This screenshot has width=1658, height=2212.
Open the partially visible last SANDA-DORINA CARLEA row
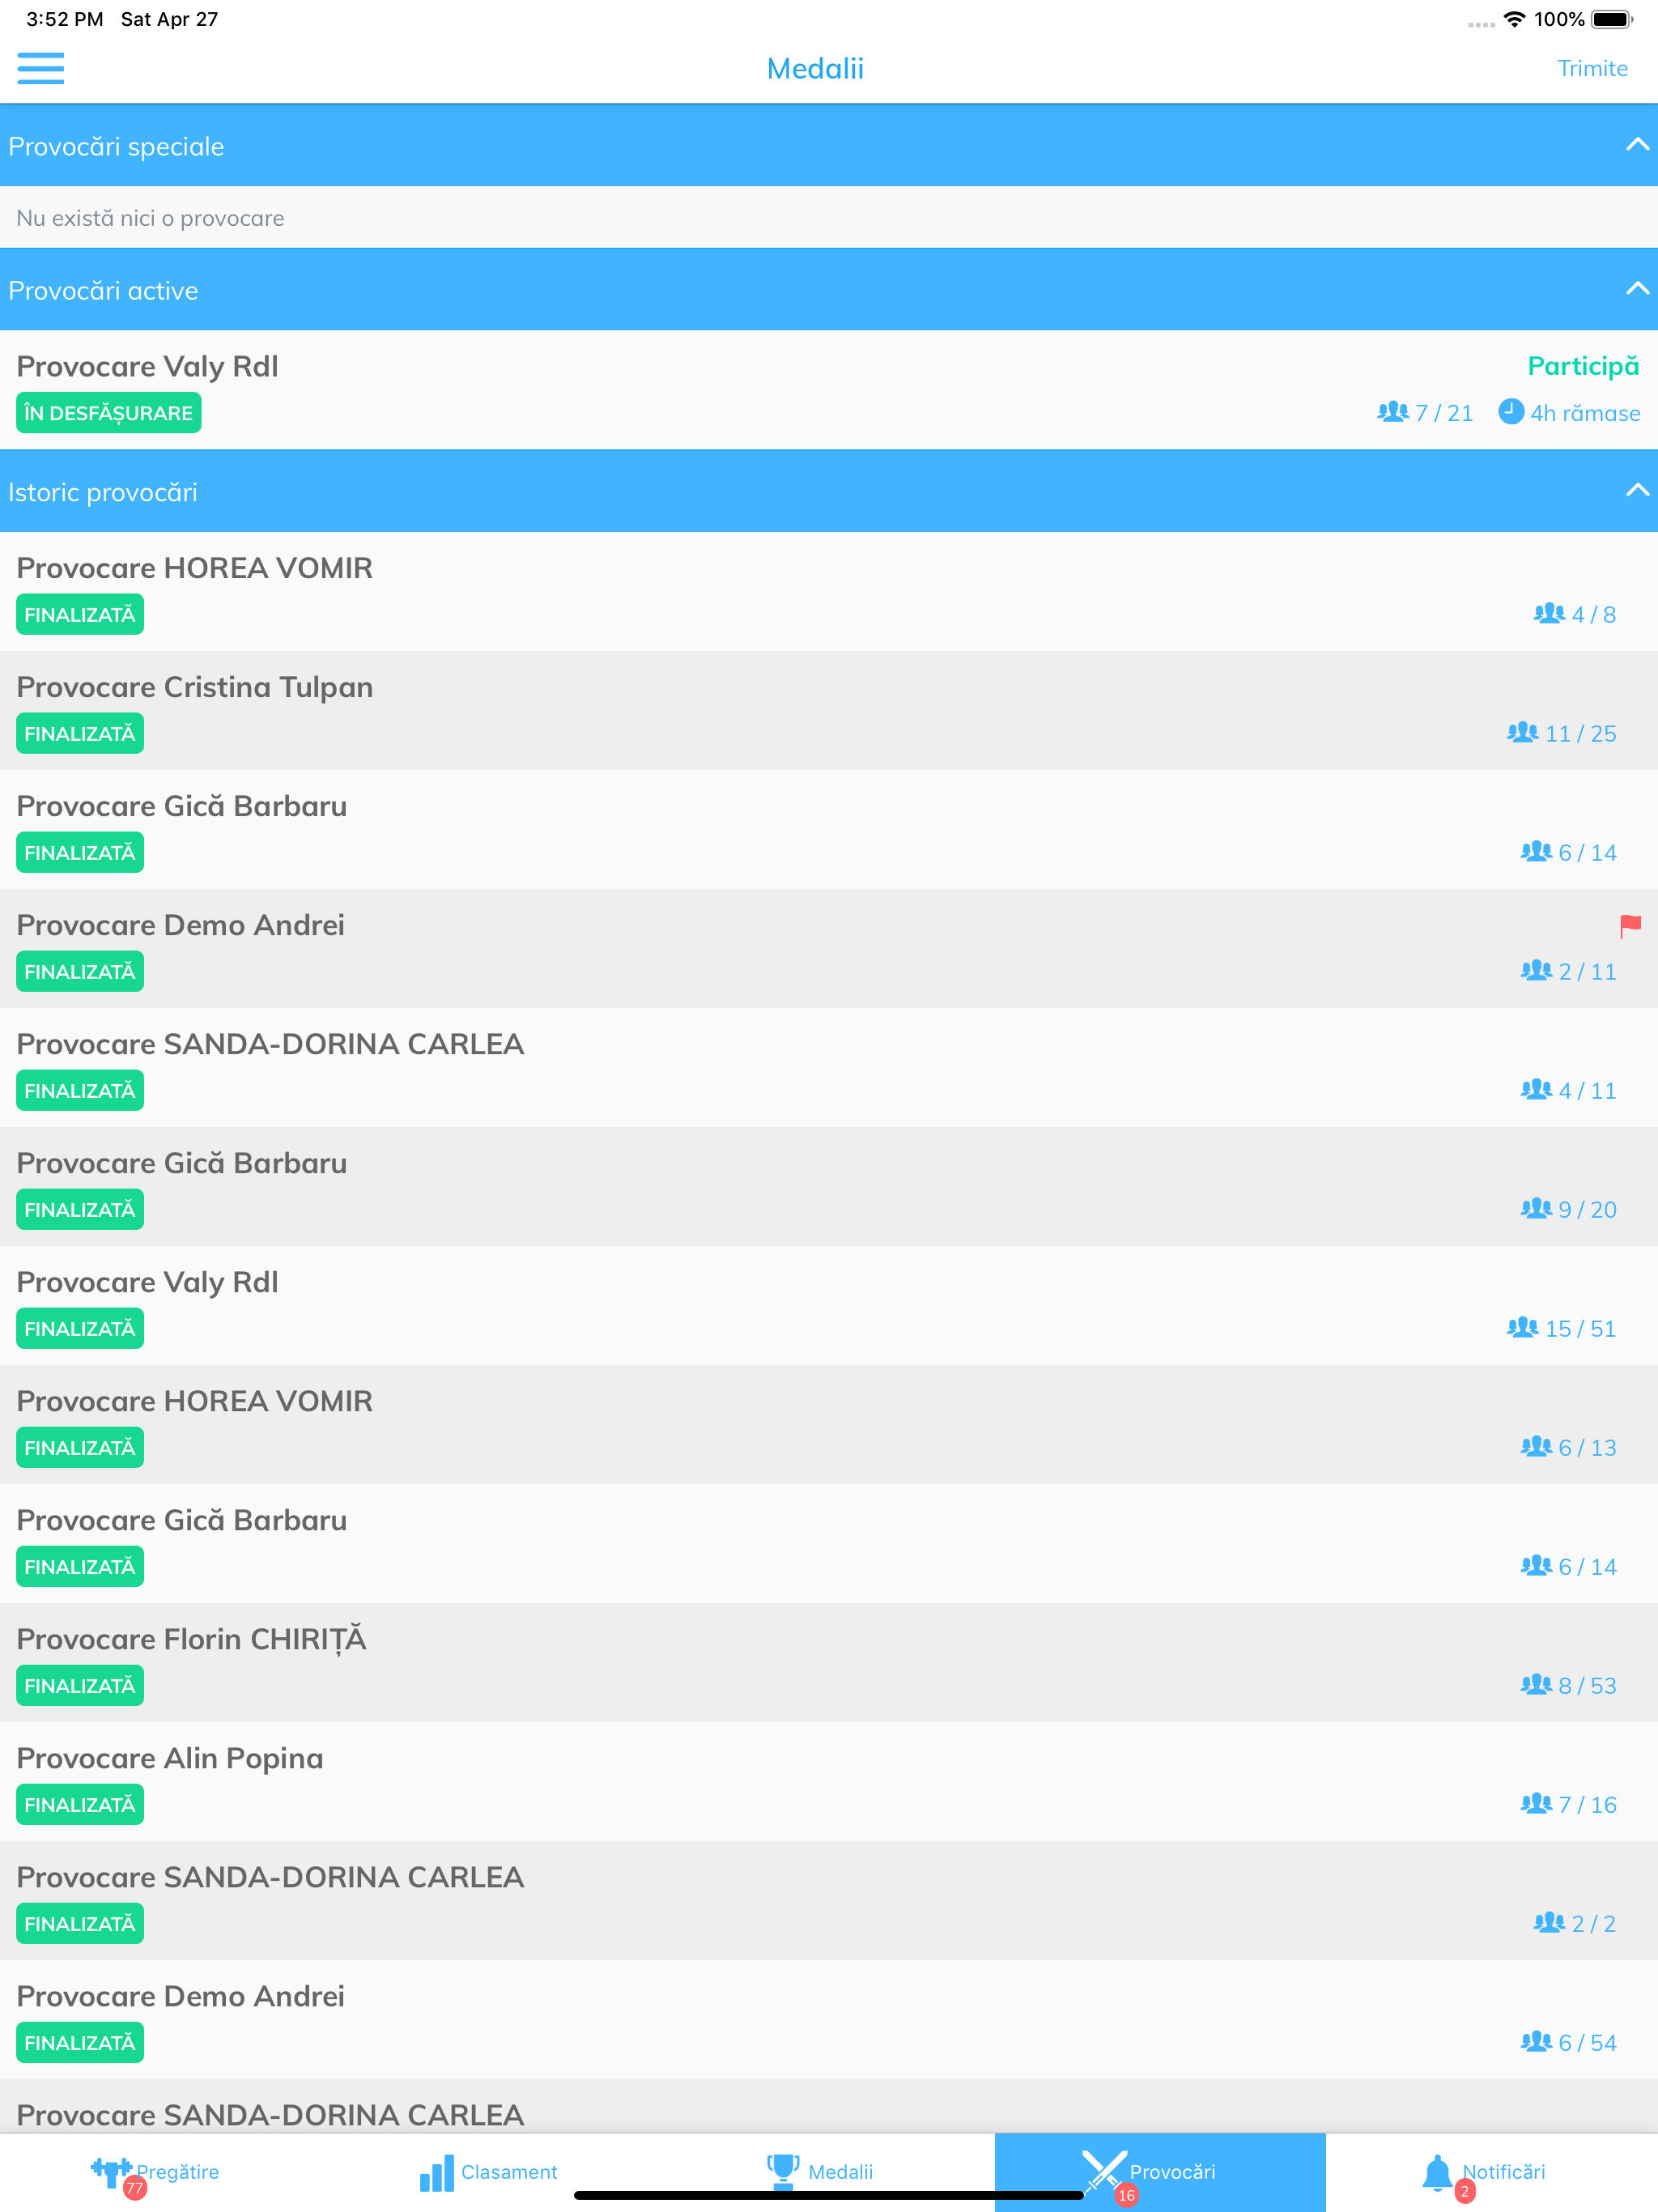click(829, 2106)
